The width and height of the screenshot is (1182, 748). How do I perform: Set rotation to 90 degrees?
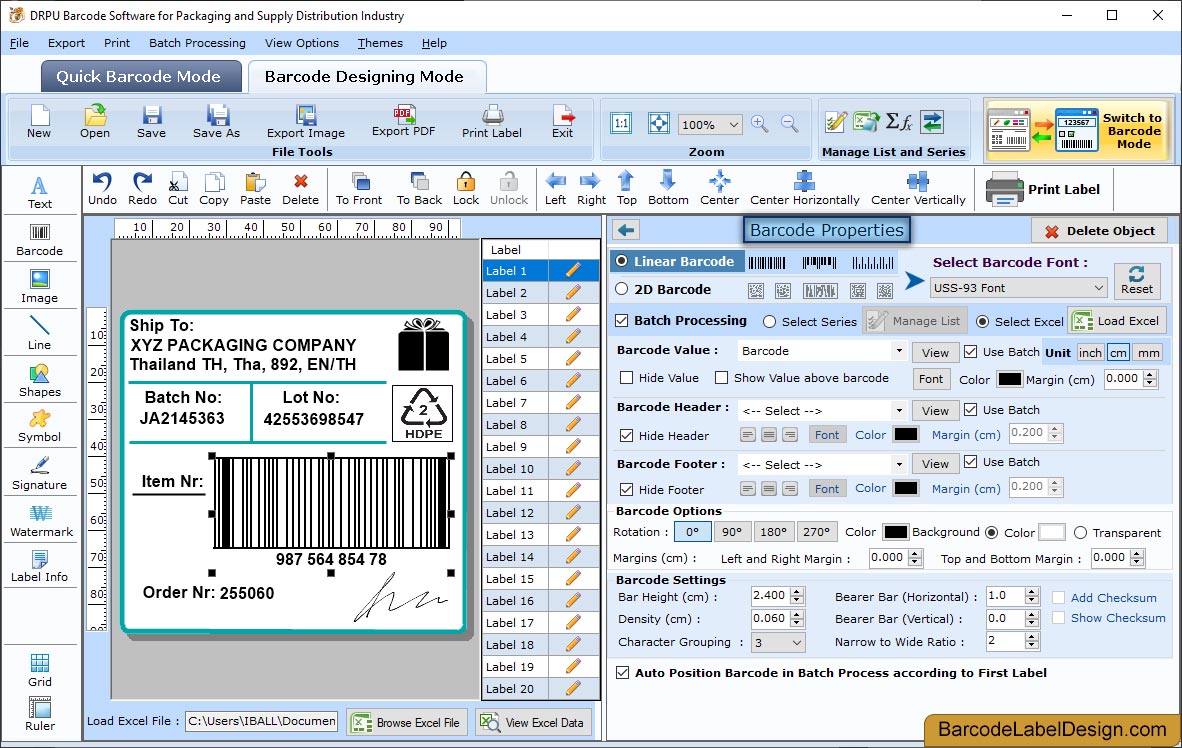coord(731,532)
